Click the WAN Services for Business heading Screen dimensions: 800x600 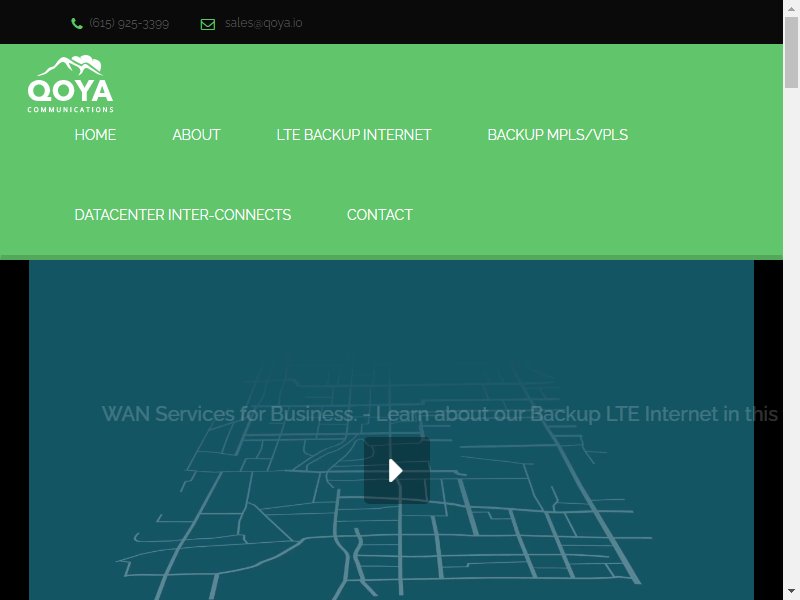pos(440,414)
